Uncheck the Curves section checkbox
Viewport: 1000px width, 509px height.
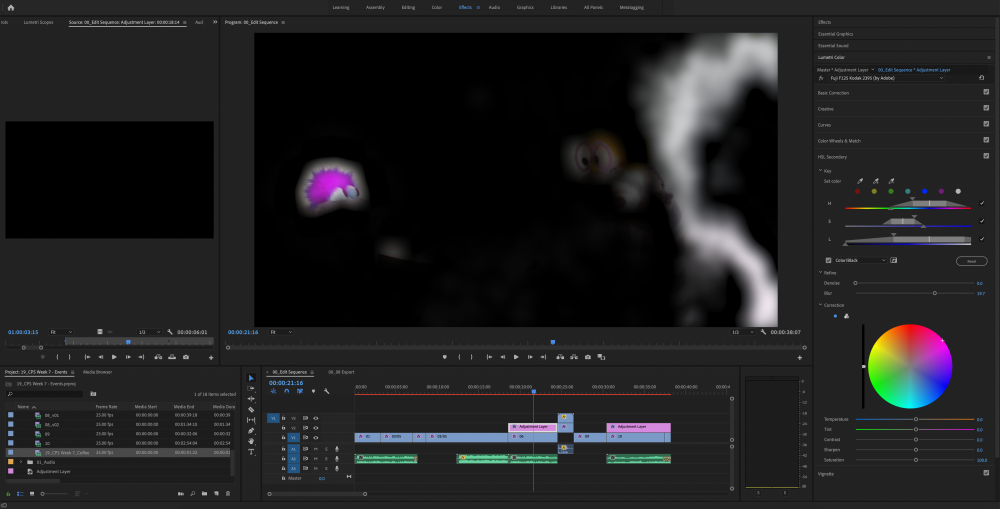coord(986,124)
